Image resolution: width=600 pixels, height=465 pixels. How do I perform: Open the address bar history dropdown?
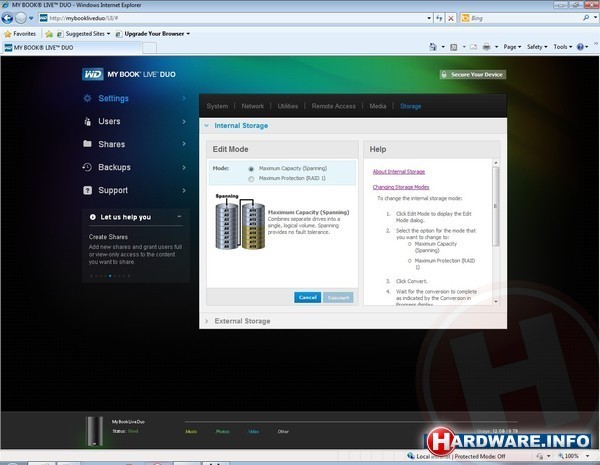point(429,18)
